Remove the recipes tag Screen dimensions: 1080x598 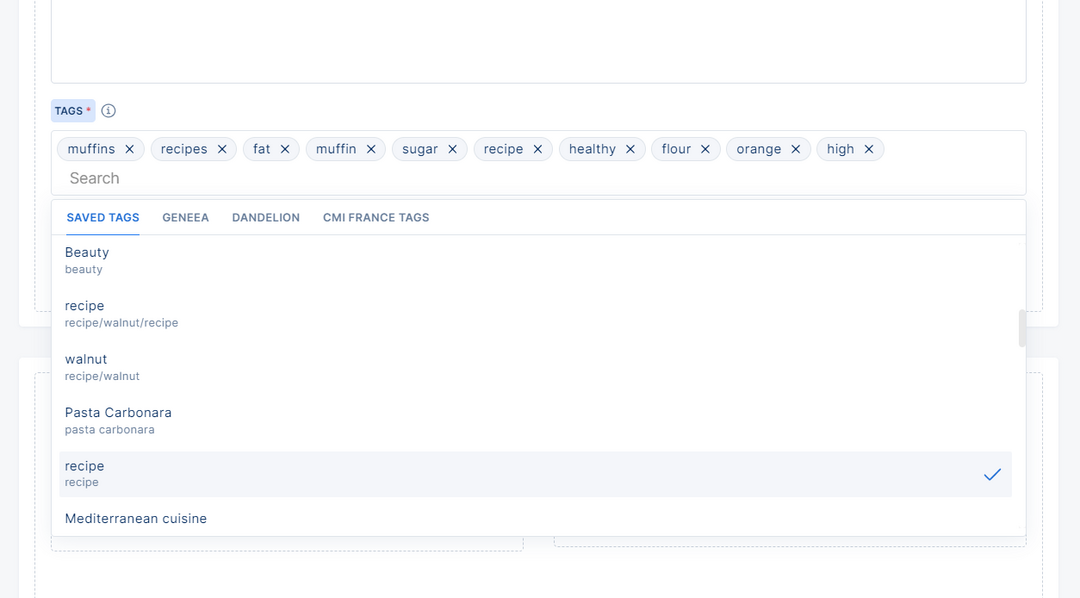[x=222, y=149]
